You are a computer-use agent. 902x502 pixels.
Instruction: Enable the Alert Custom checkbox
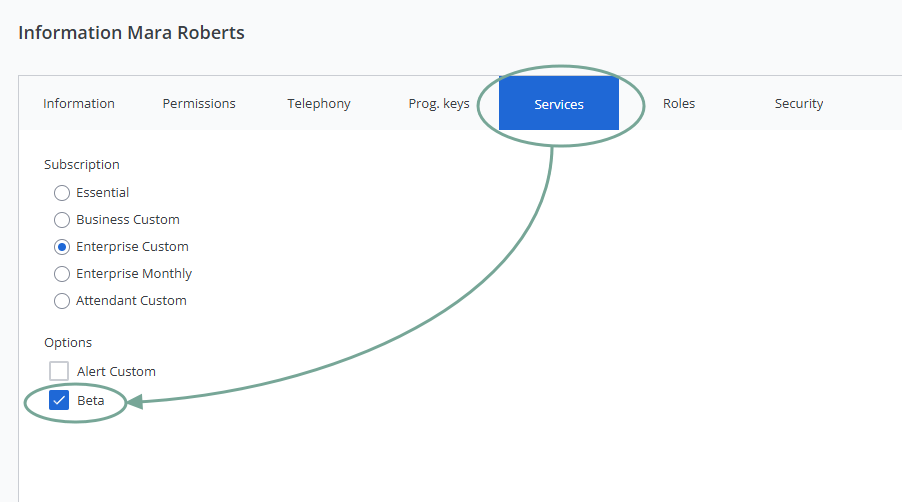point(59,371)
